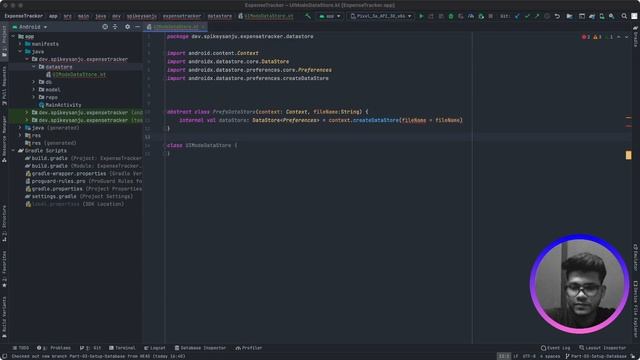
Task: Expand the db package node
Action: pyautogui.click(x=34, y=82)
